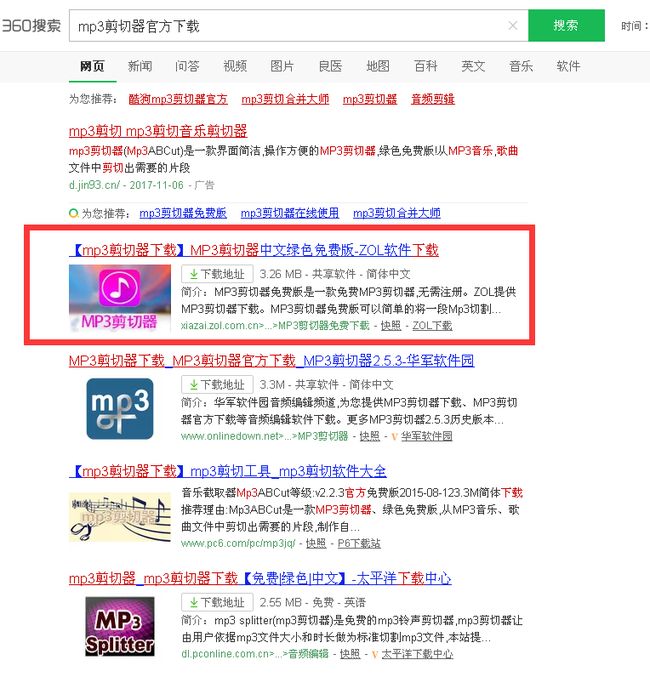The width and height of the screenshot is (650, 677).
Task: Open the red mp3剪切合并大师 suggestion link
Action: pos(285,99)
